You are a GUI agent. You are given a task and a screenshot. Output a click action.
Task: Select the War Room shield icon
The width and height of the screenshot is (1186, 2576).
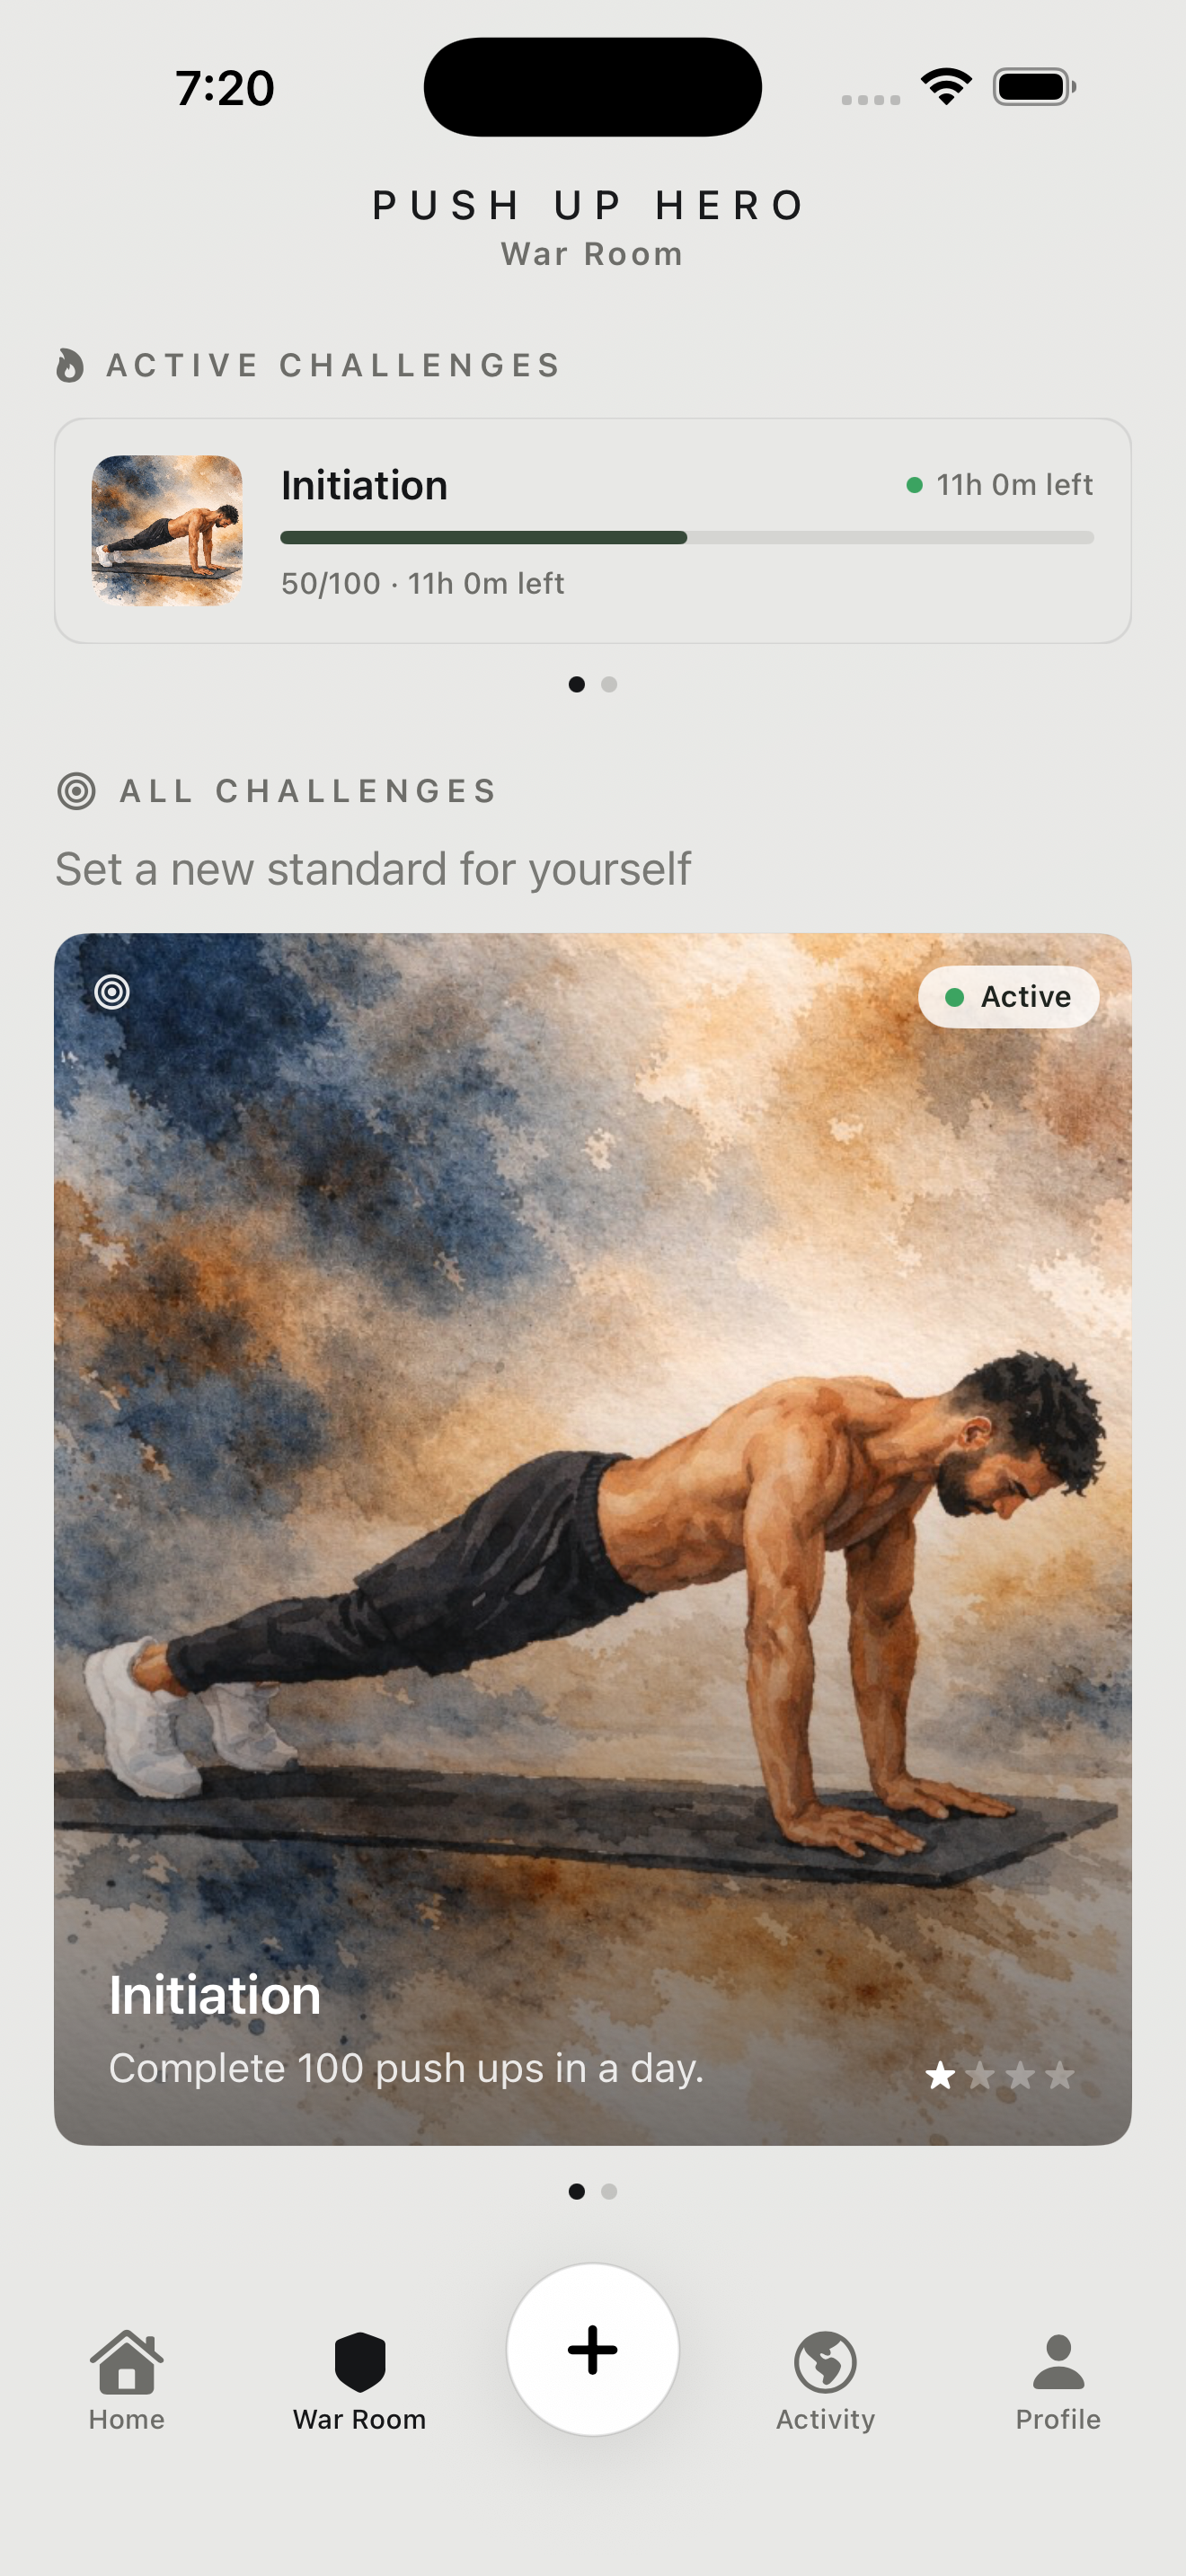coord(359,2361)
